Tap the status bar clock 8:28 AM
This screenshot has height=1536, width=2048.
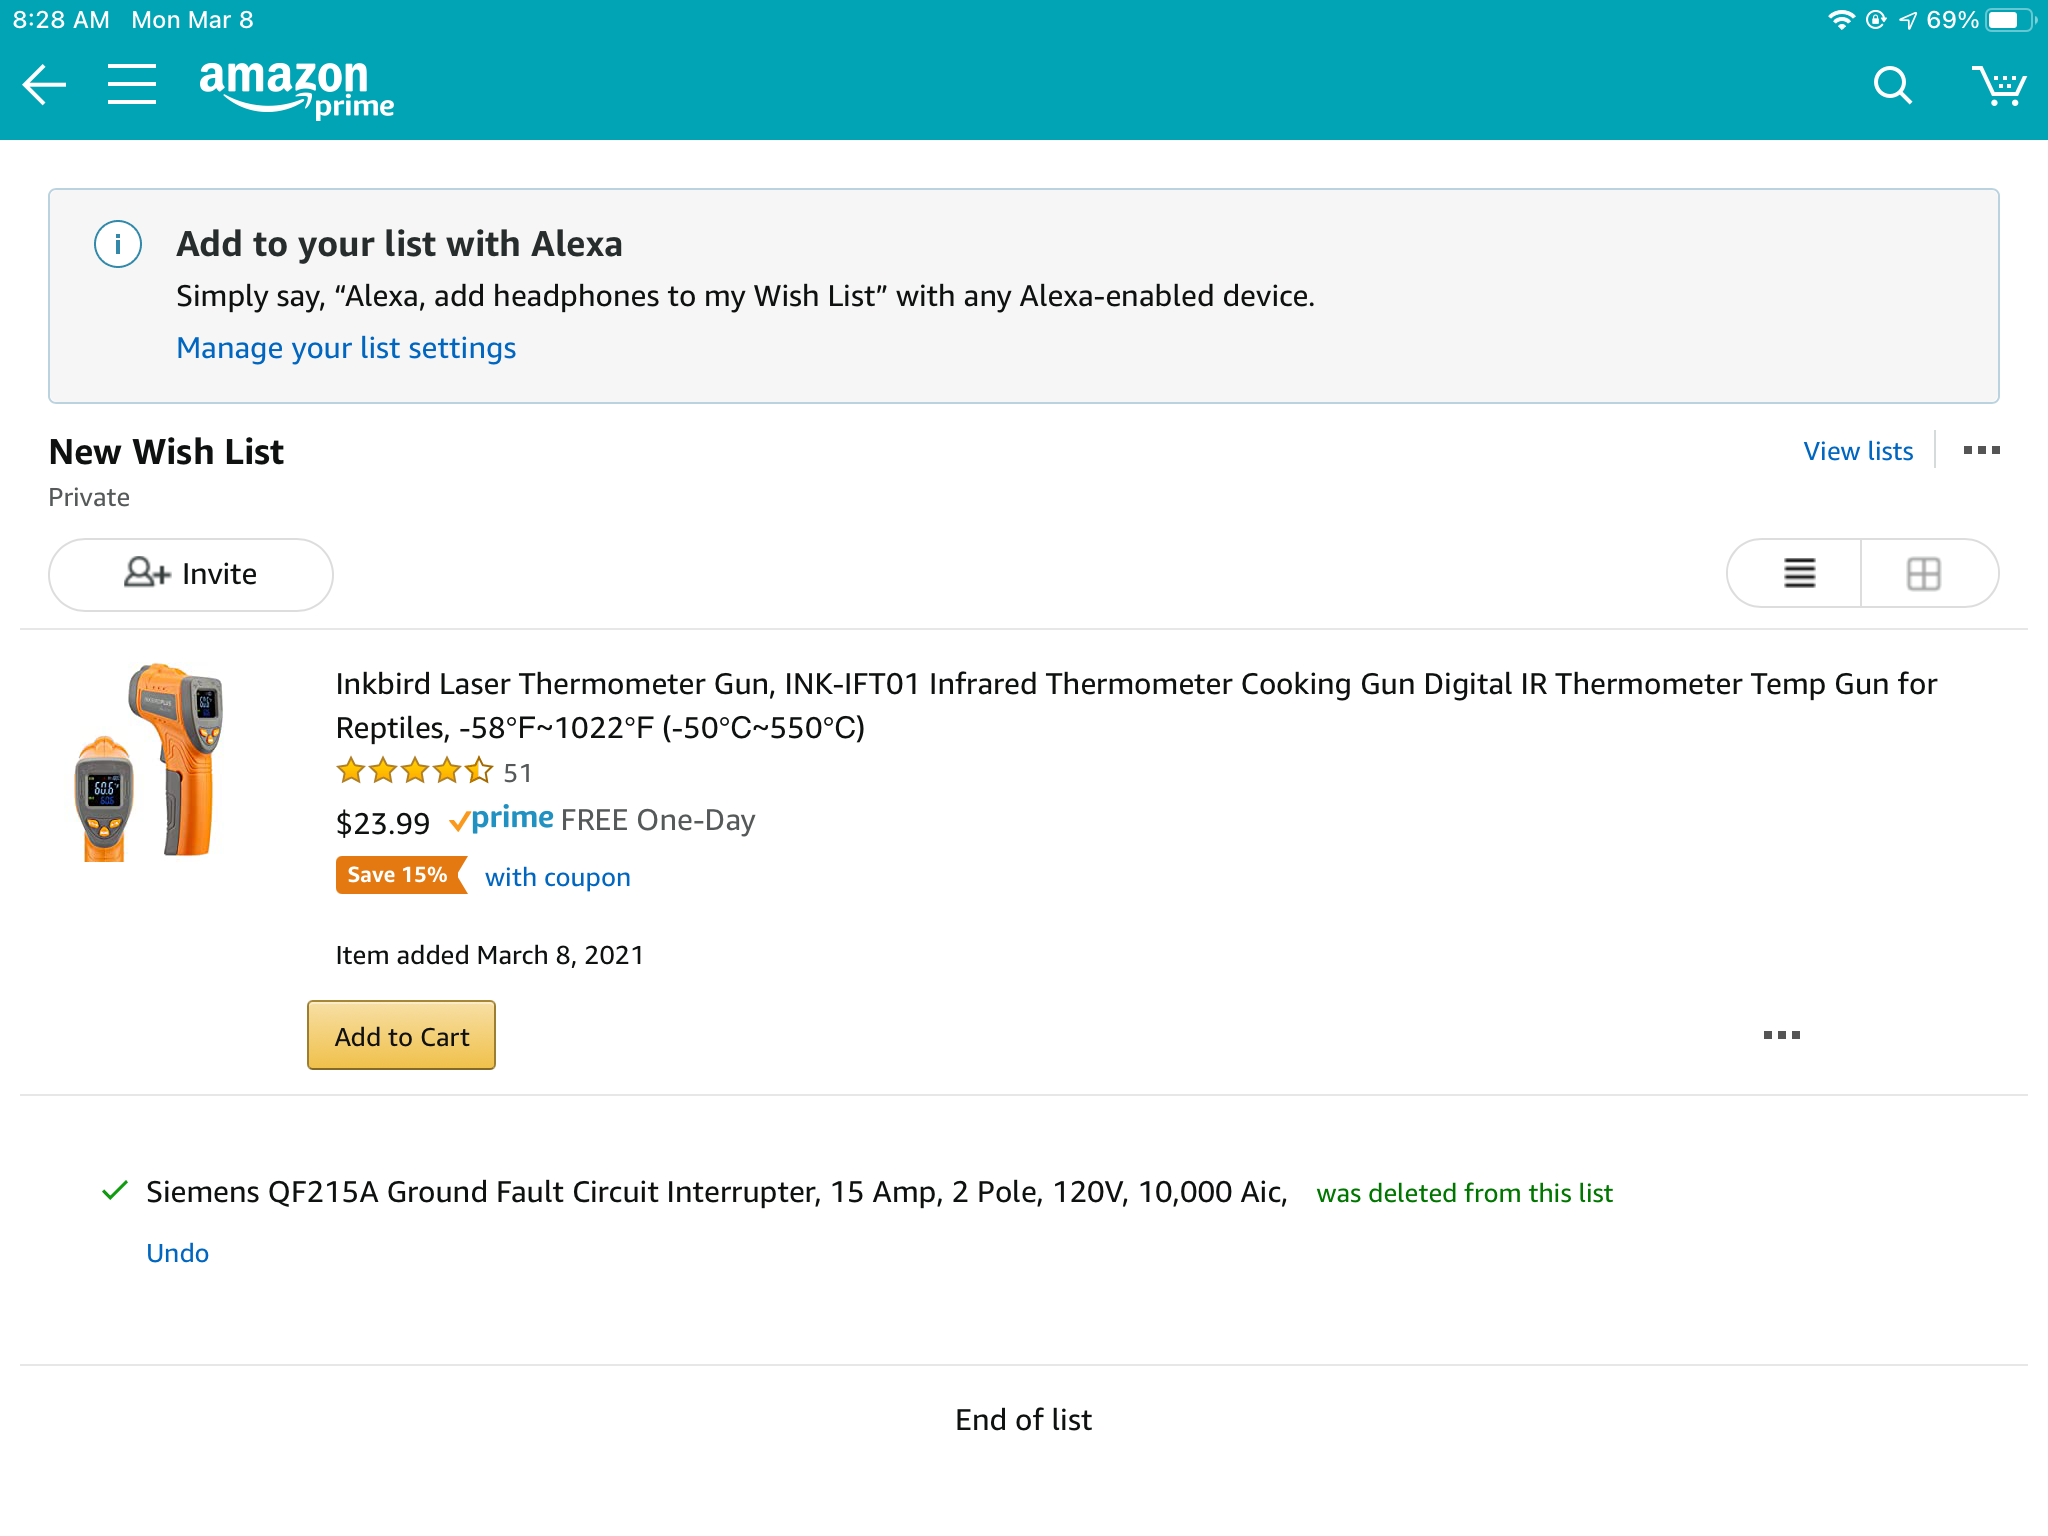tap(61, 20)
